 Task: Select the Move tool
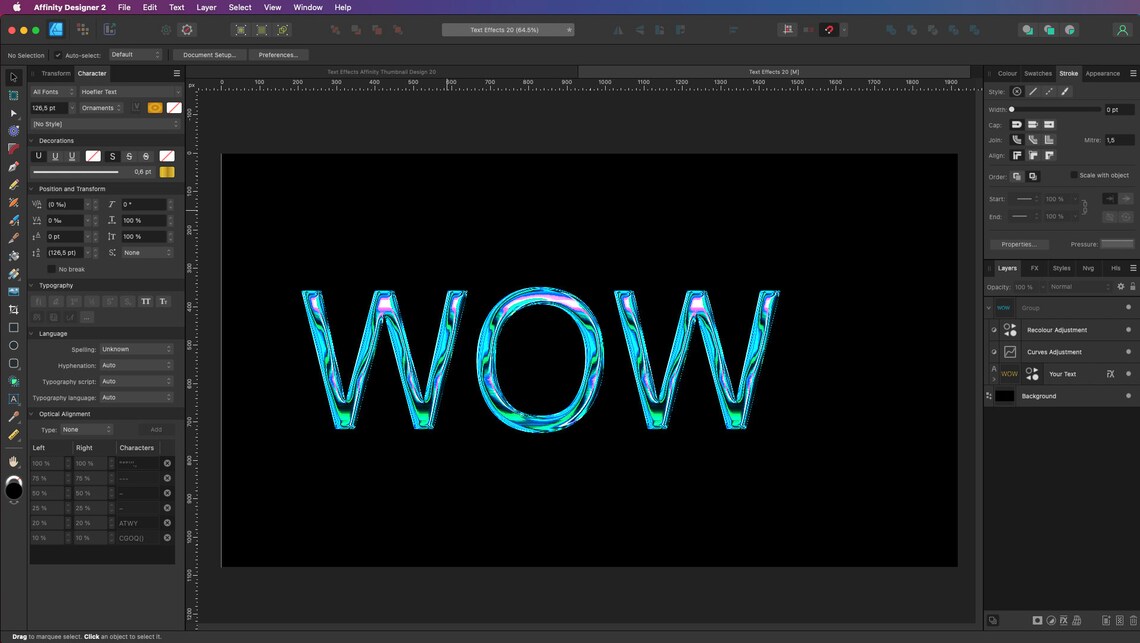point(13,76)
